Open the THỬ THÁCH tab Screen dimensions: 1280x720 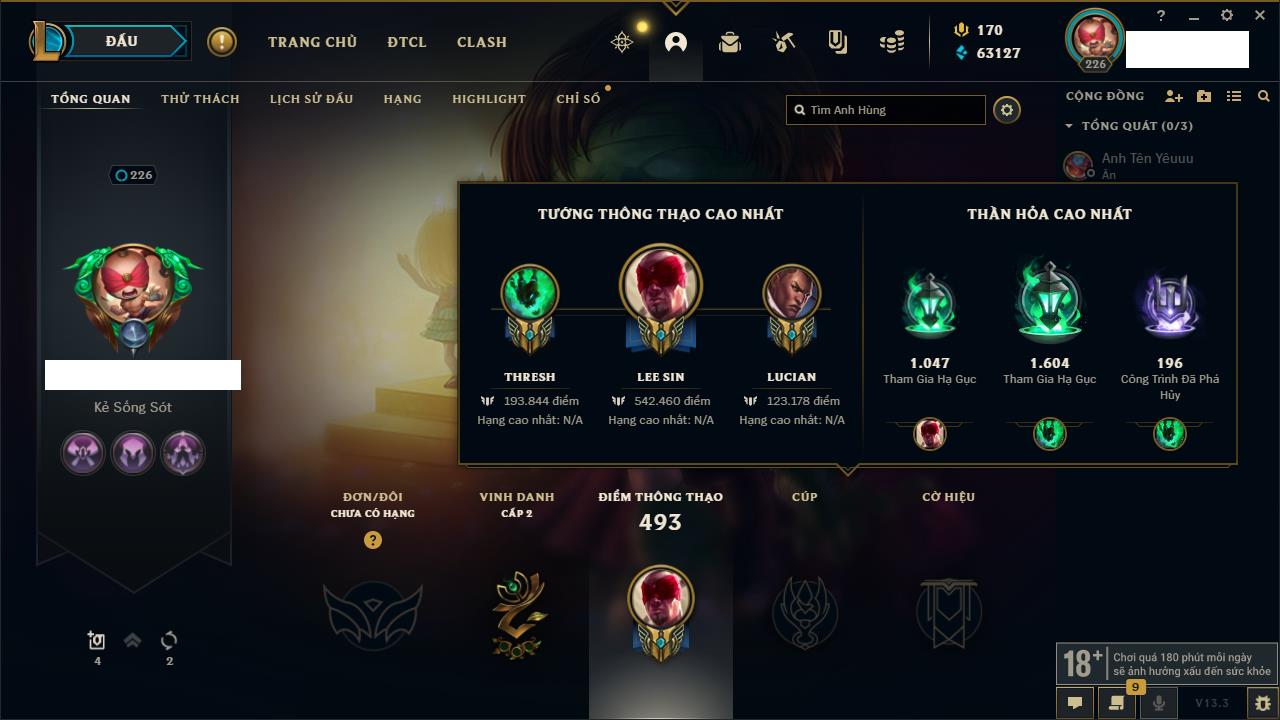pyautogui.click(x=200, y=99)
